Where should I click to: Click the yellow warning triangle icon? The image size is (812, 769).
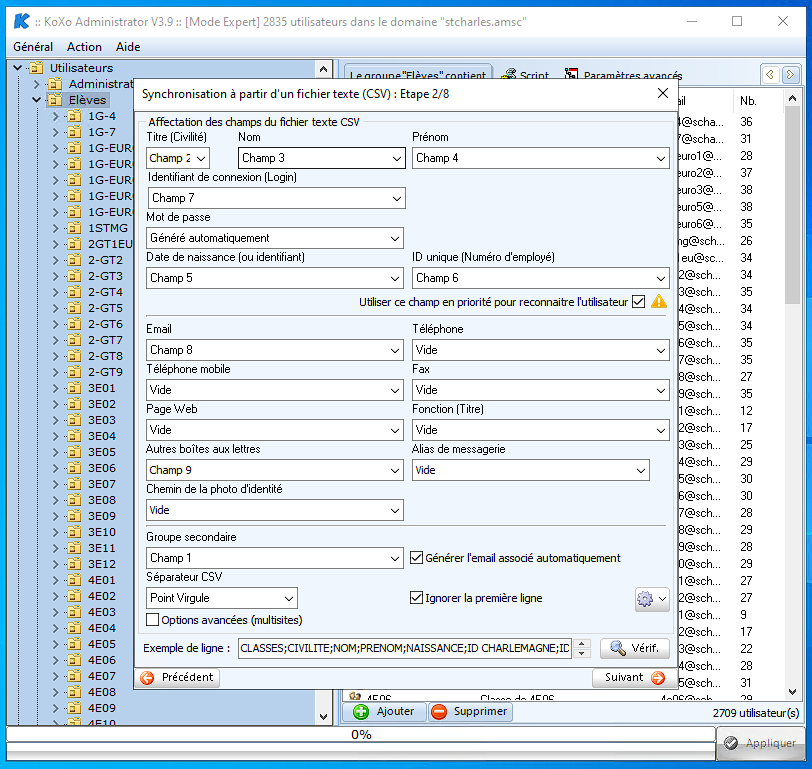point(659,301)
